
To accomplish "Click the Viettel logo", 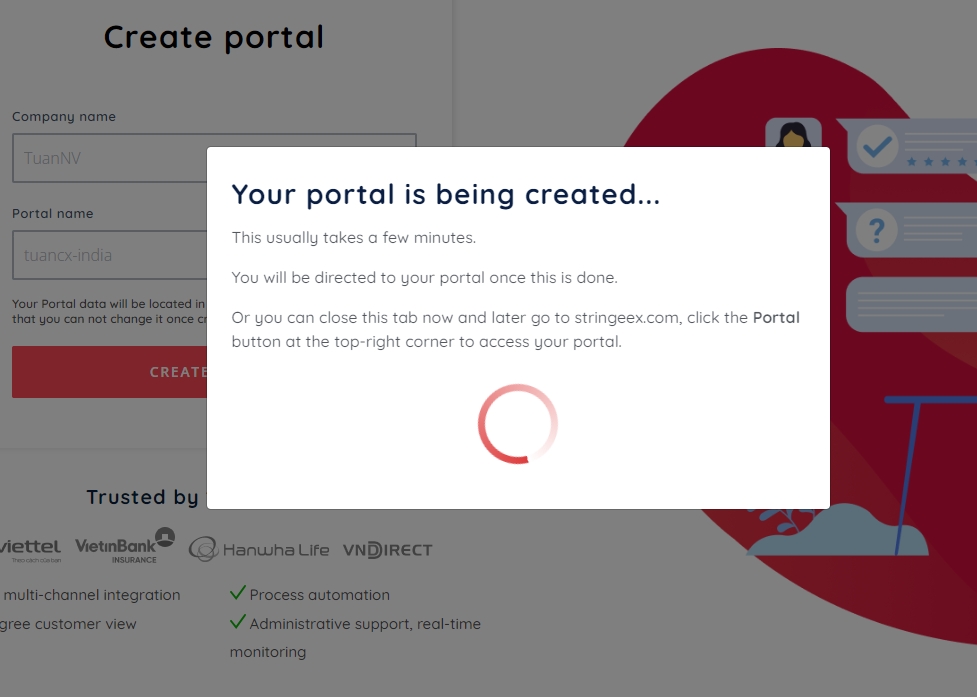I will click(x=30, y=548).
